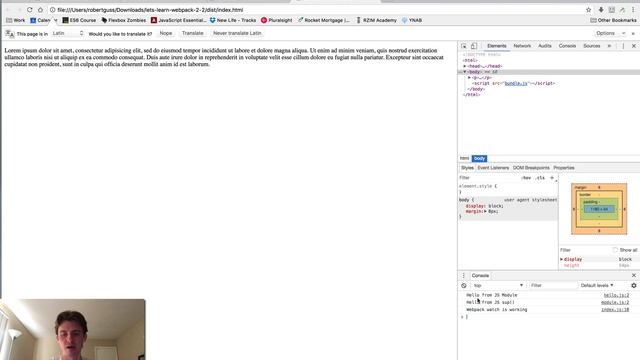Image resolution: width=640 pixels, height=360 pixels.
Task: Close the console drawer
Action: coord(634,276)
